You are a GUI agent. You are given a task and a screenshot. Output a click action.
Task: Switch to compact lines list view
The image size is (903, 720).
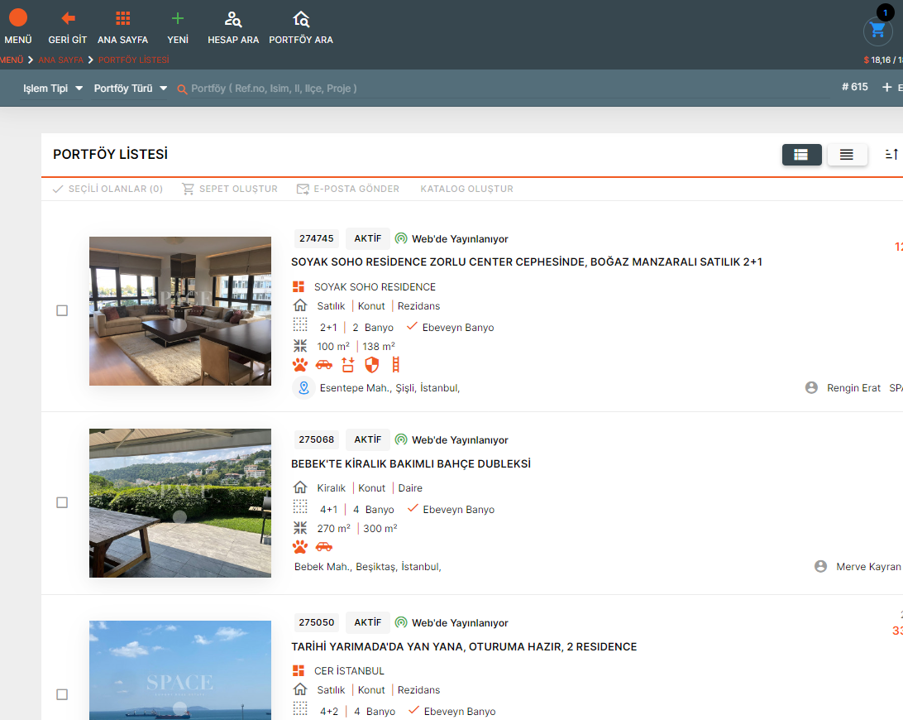point(847,154)
